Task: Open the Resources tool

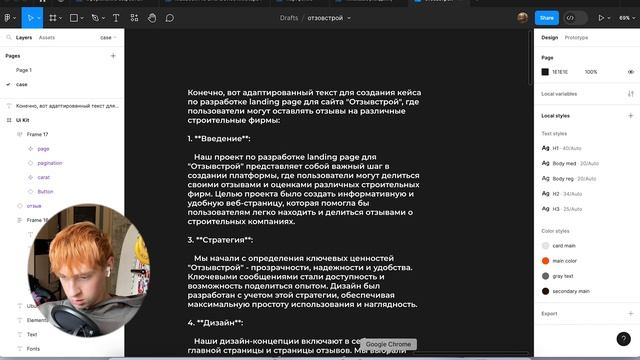Action: pyautogui.click(x=134, y=18)
